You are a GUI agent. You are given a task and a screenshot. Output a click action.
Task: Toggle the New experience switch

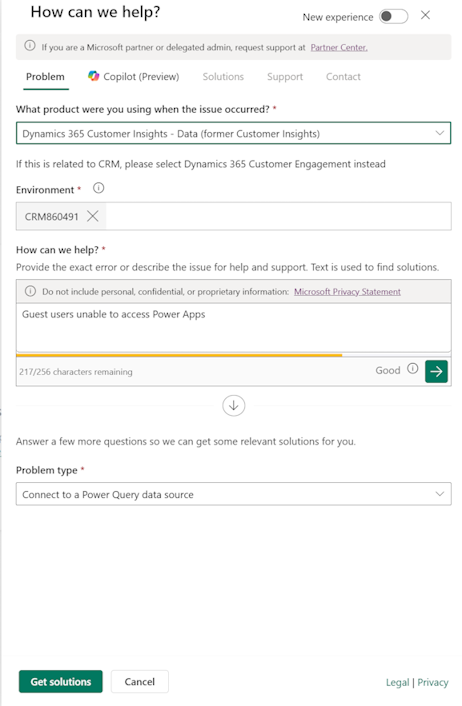click(x=393, y=17)
